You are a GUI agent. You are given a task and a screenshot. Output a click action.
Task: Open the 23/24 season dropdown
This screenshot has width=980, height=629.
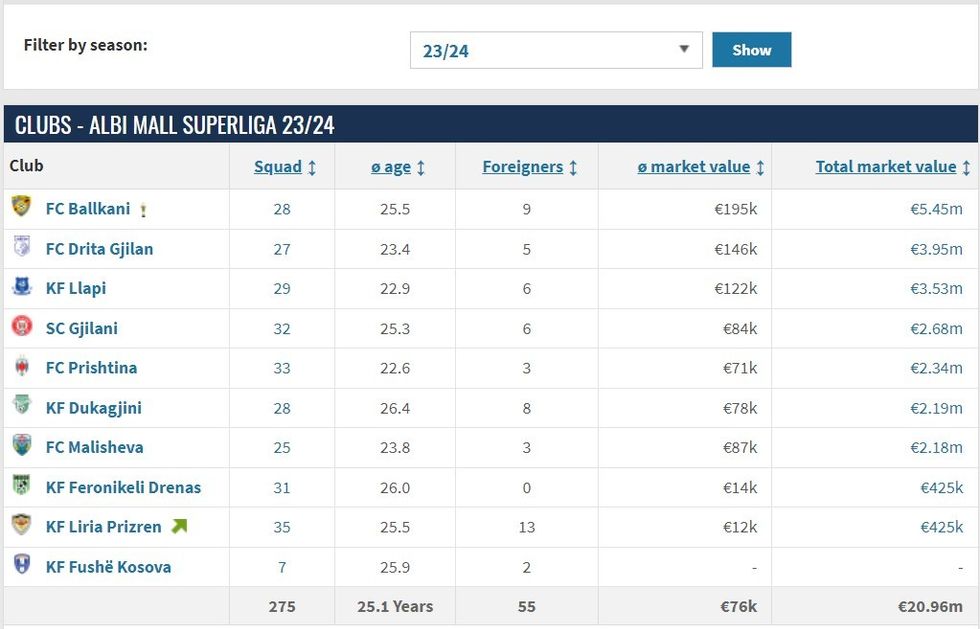tap(556, 49)
